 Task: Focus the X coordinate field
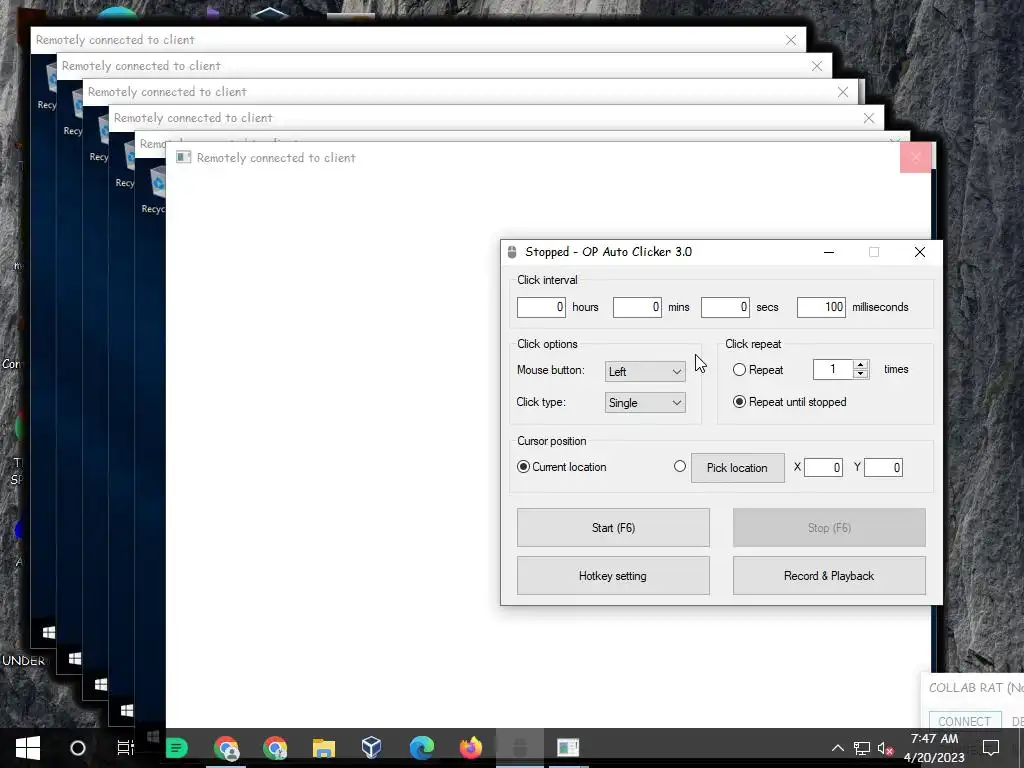823,468
